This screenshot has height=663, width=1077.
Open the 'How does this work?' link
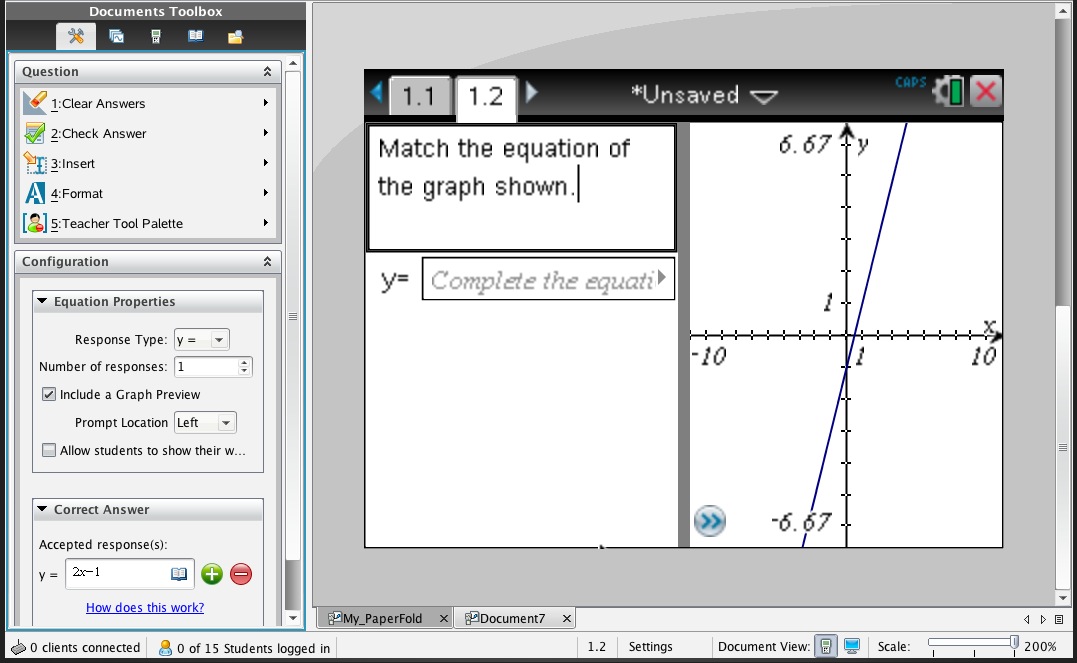point(145,608)
